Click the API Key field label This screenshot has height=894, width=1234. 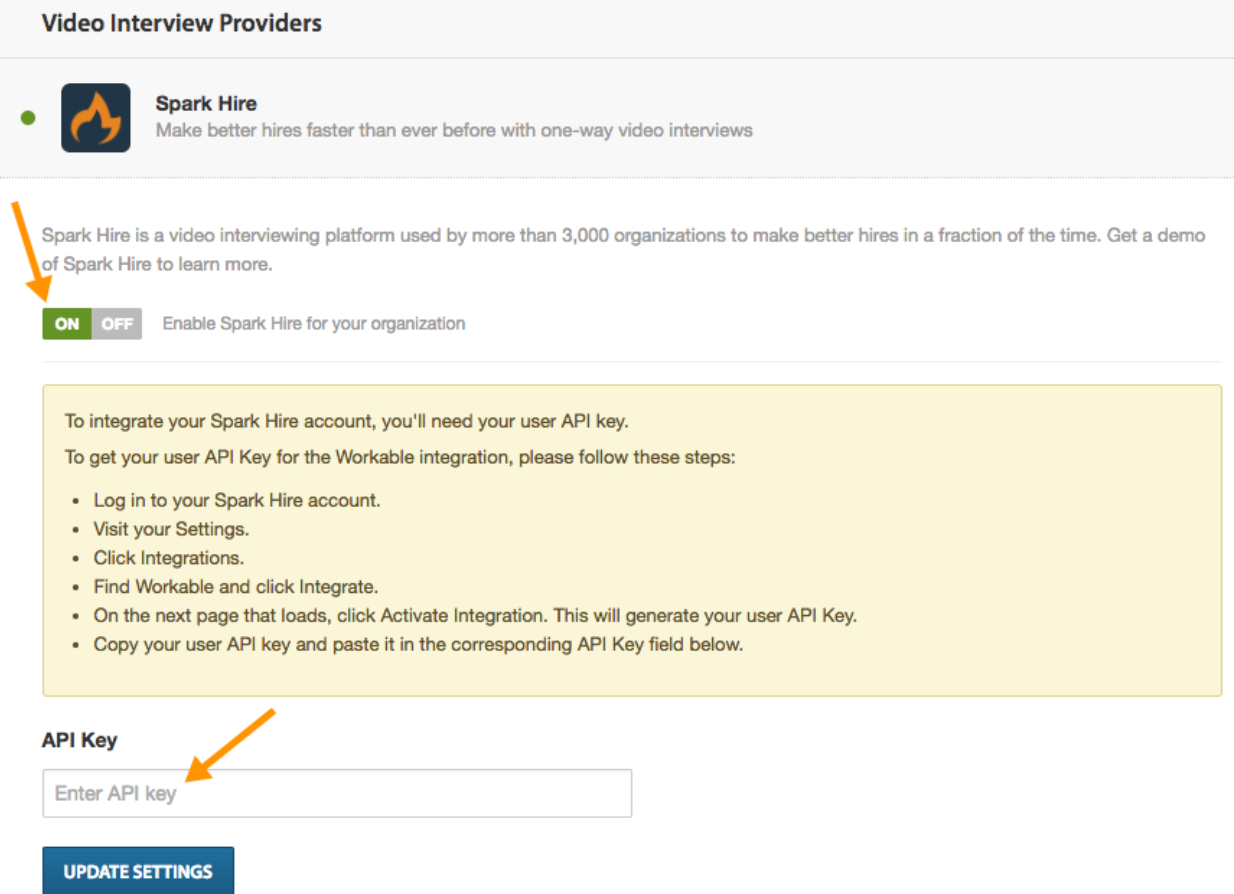[80, 741]
